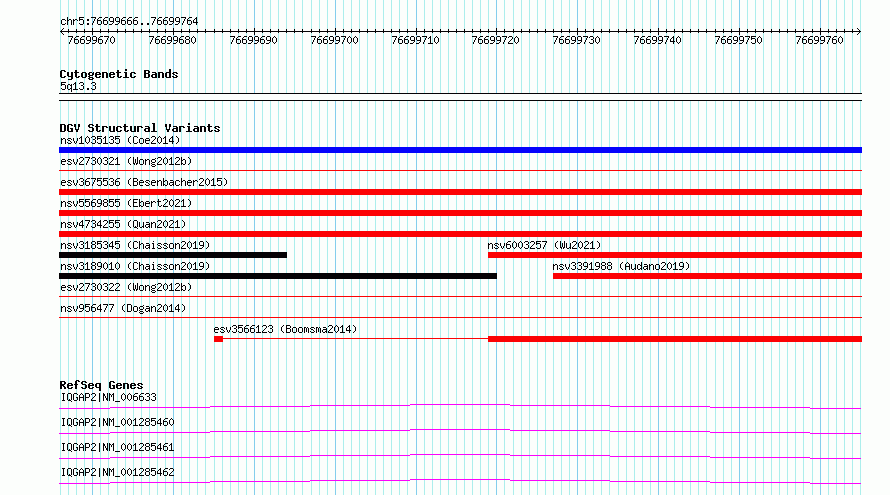Click the DGV Structural Variants track heading

(x=140, y=128)
